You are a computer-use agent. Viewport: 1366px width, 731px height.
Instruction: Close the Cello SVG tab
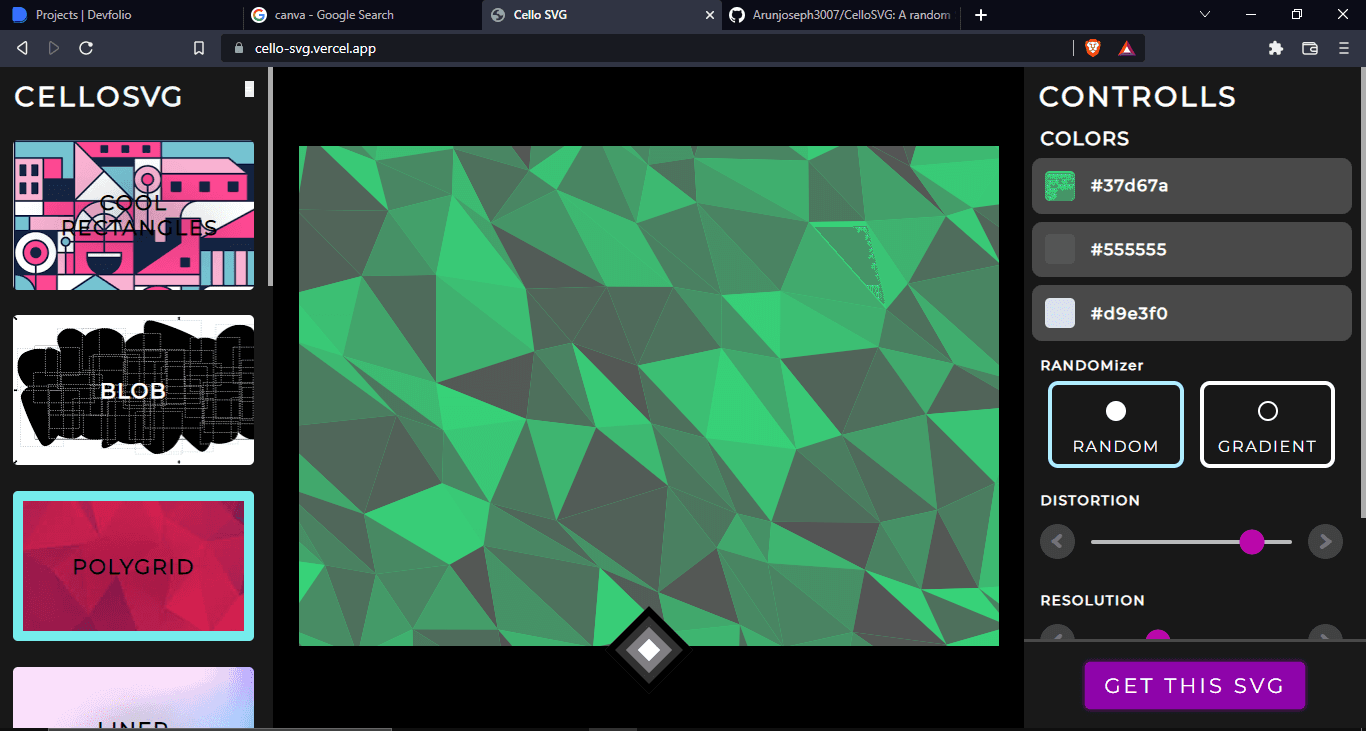pyautogui.click(x=710, y=15)
